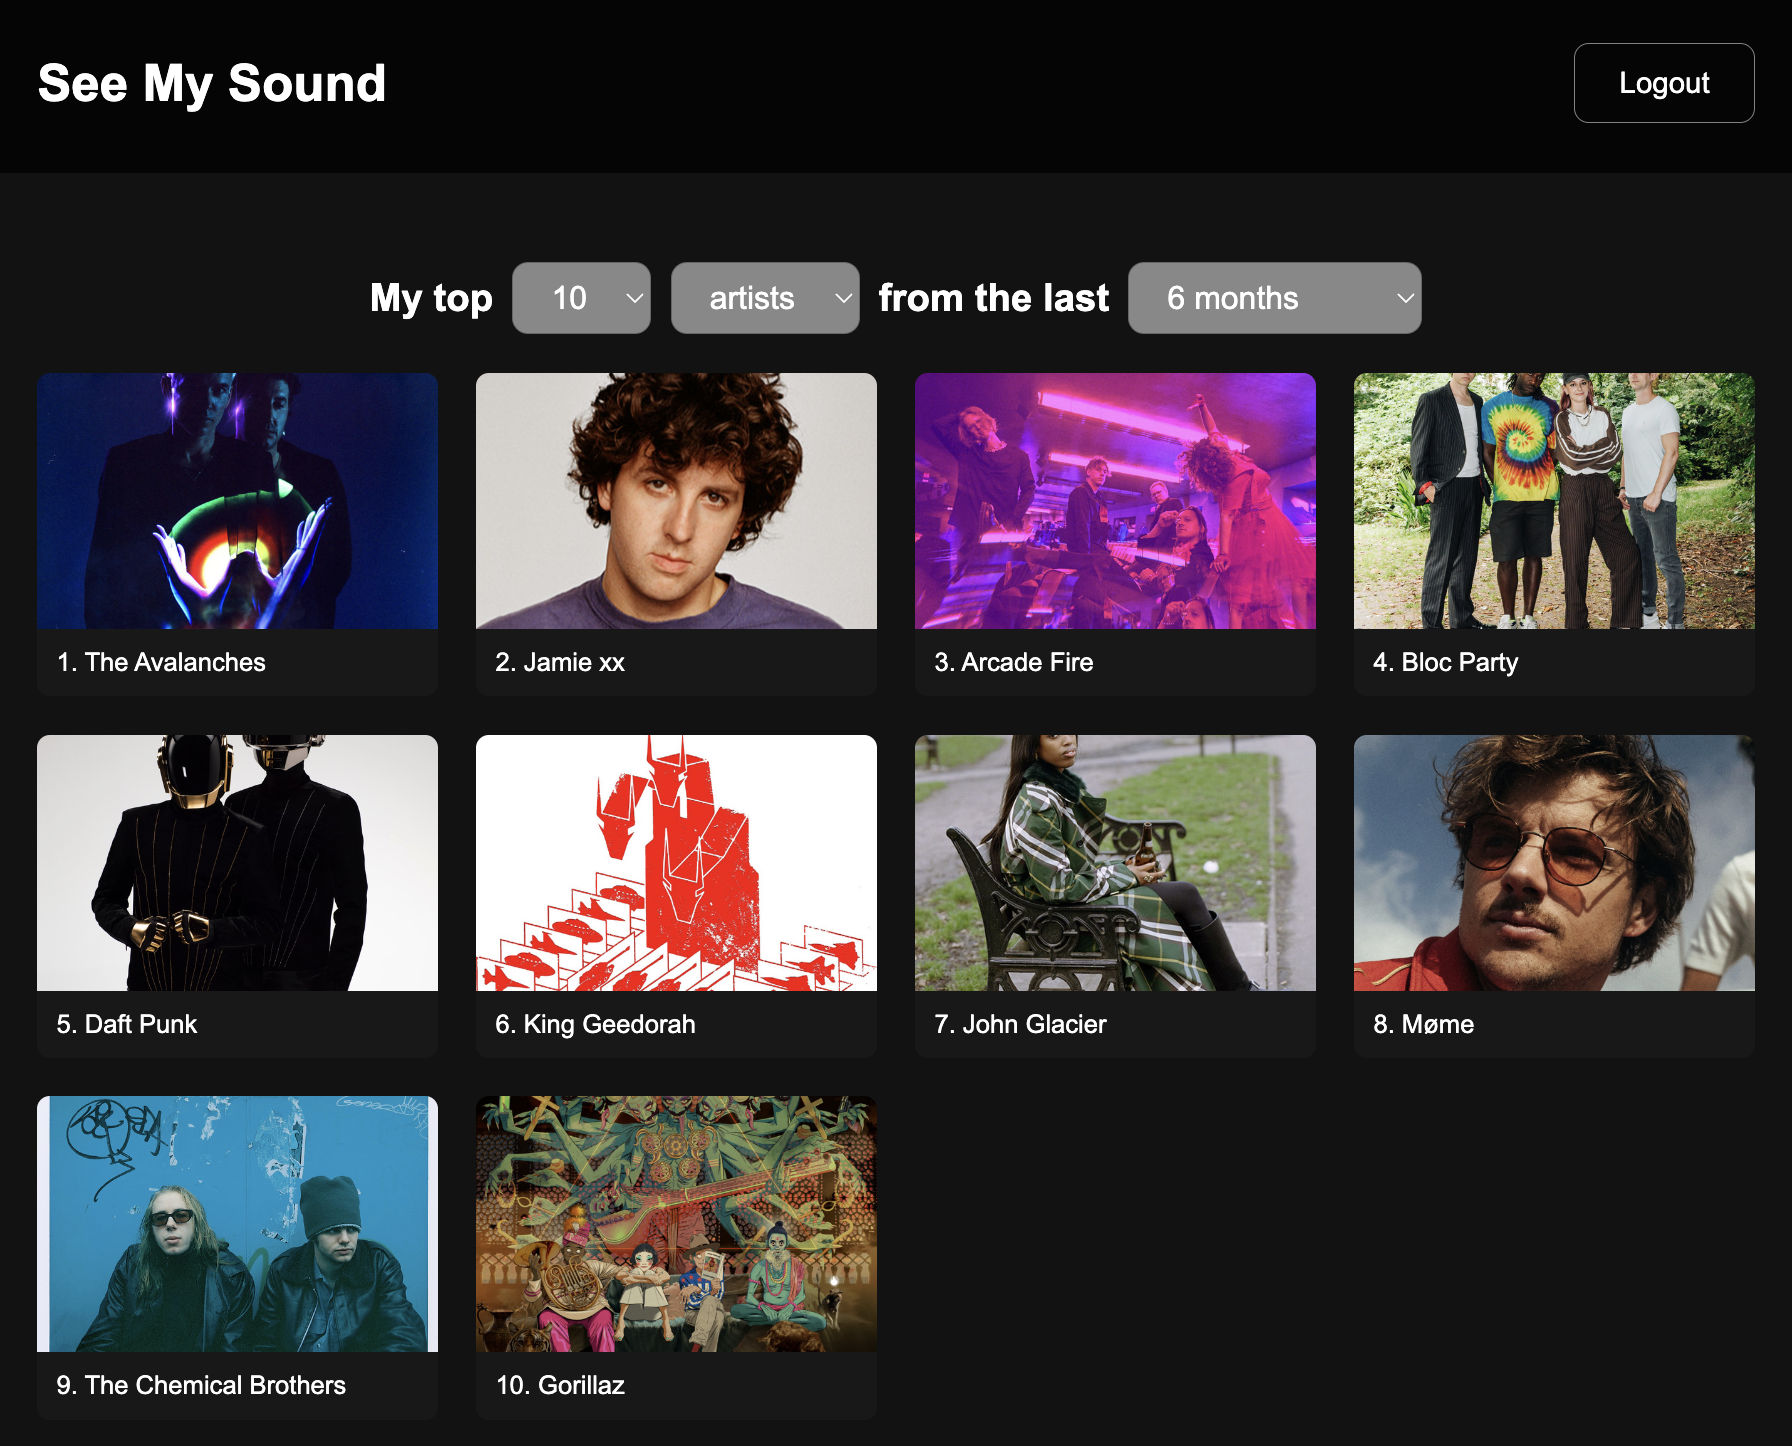The width and height of the screenshot is (1792, 1446).
Task: Open the Jamie xx artist photo
Action: click(x=676, y=501)
